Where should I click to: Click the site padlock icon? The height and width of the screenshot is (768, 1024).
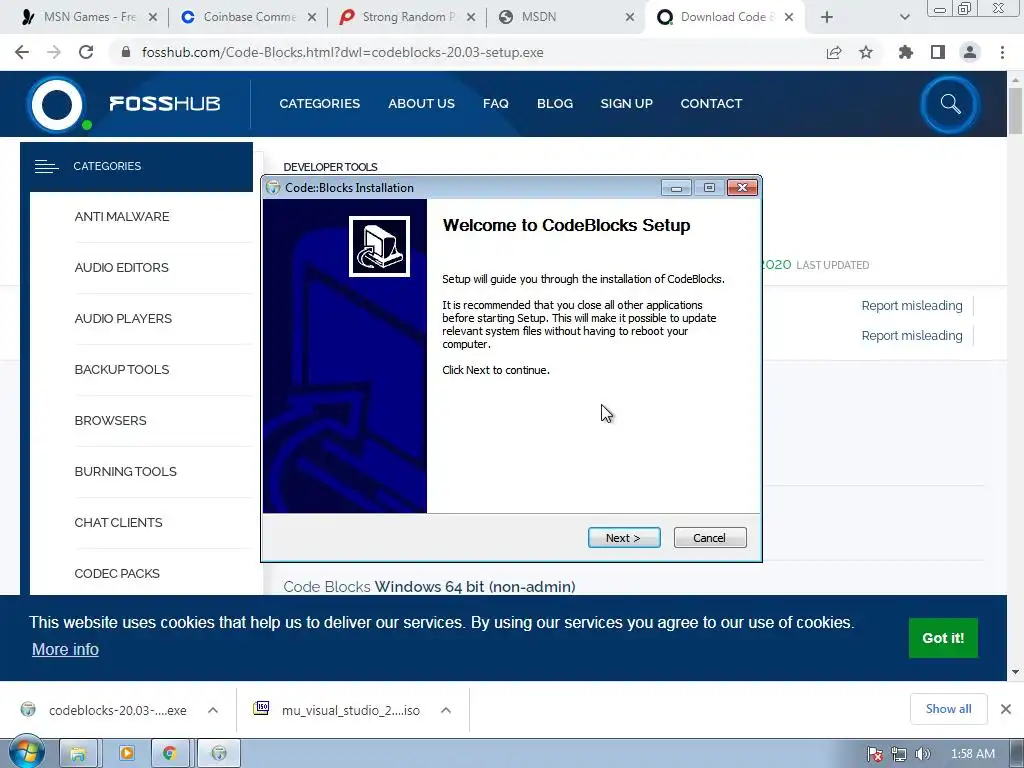126,52
